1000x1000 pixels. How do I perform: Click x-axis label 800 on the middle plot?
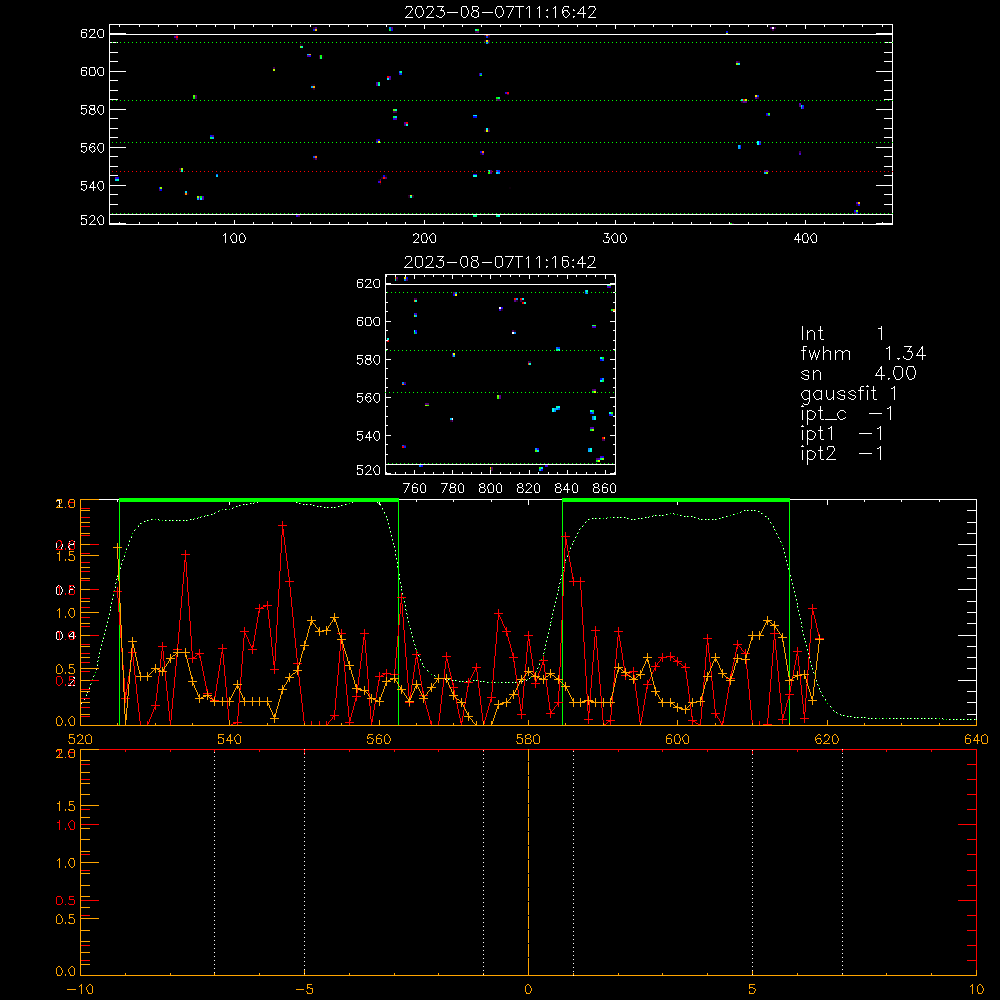490,489
